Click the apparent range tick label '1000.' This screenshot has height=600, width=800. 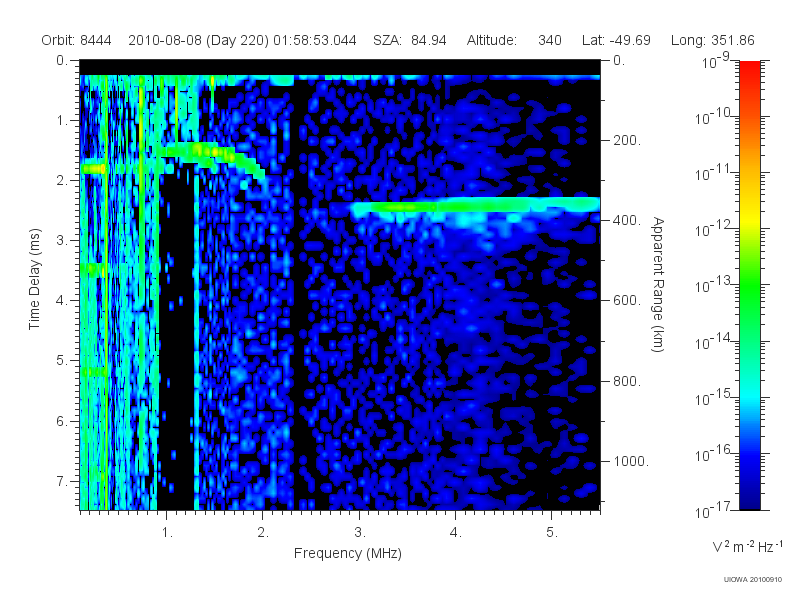pyautogui.click(x=631, y=461)
